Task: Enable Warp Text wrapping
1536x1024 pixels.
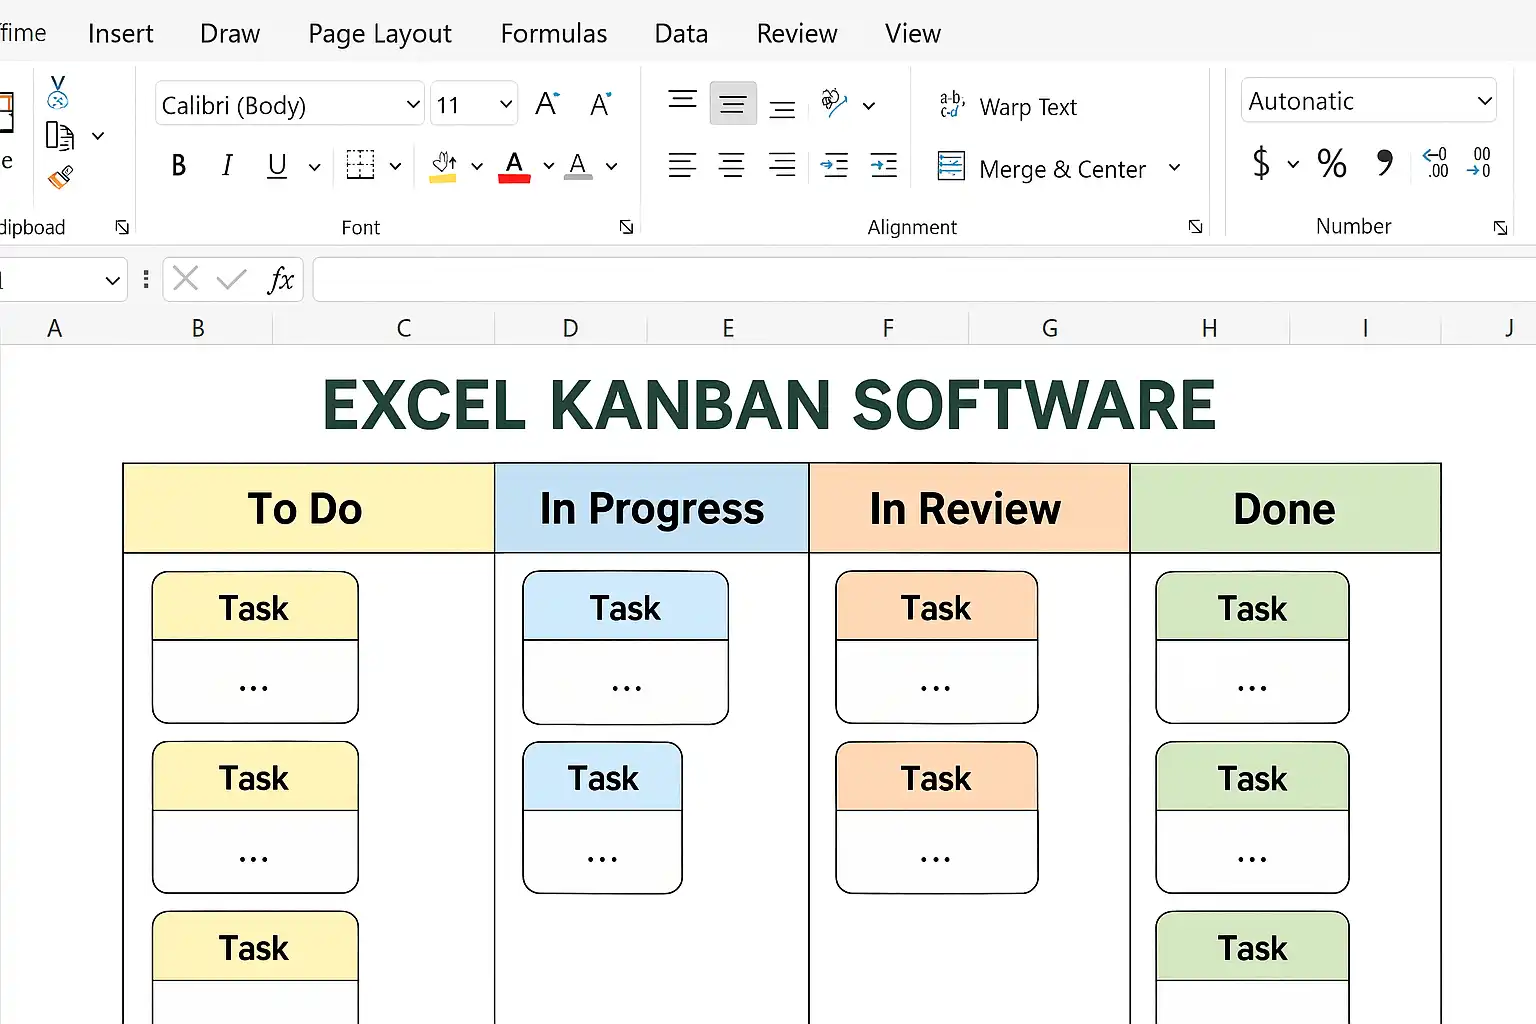Action: pos(1008,107)
